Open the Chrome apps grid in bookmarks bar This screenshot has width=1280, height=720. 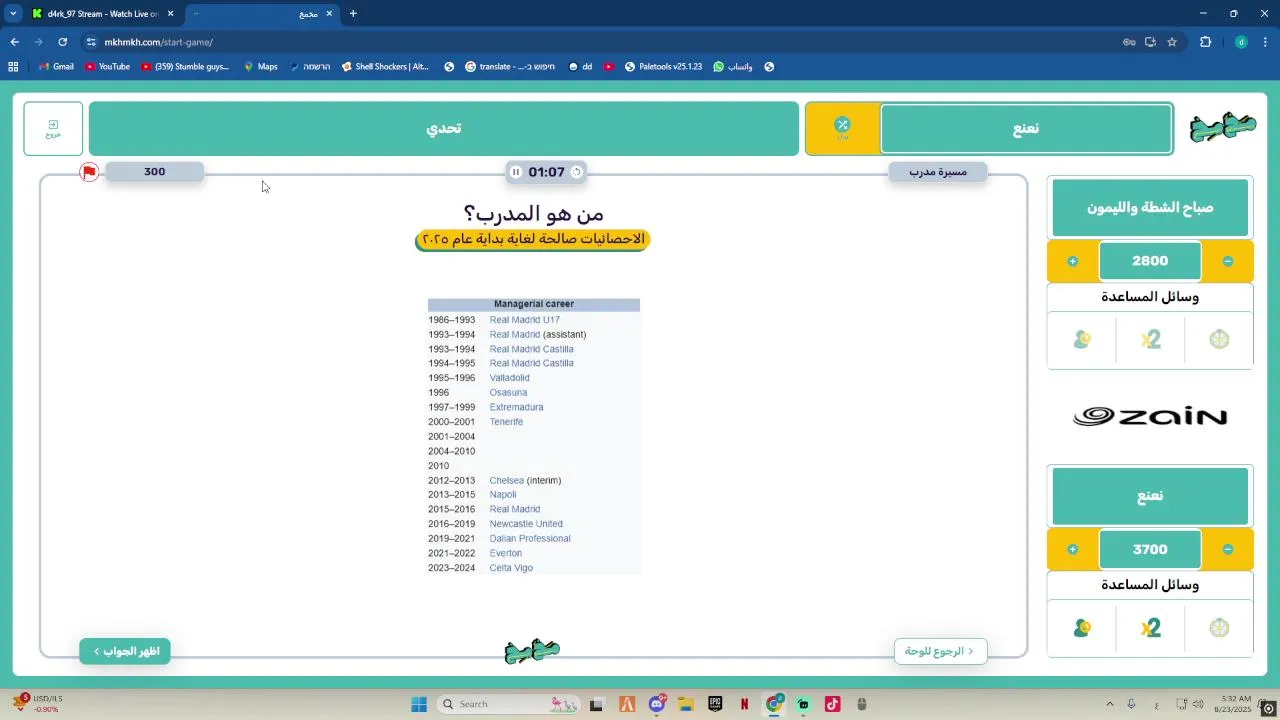(x=13, y=67)
